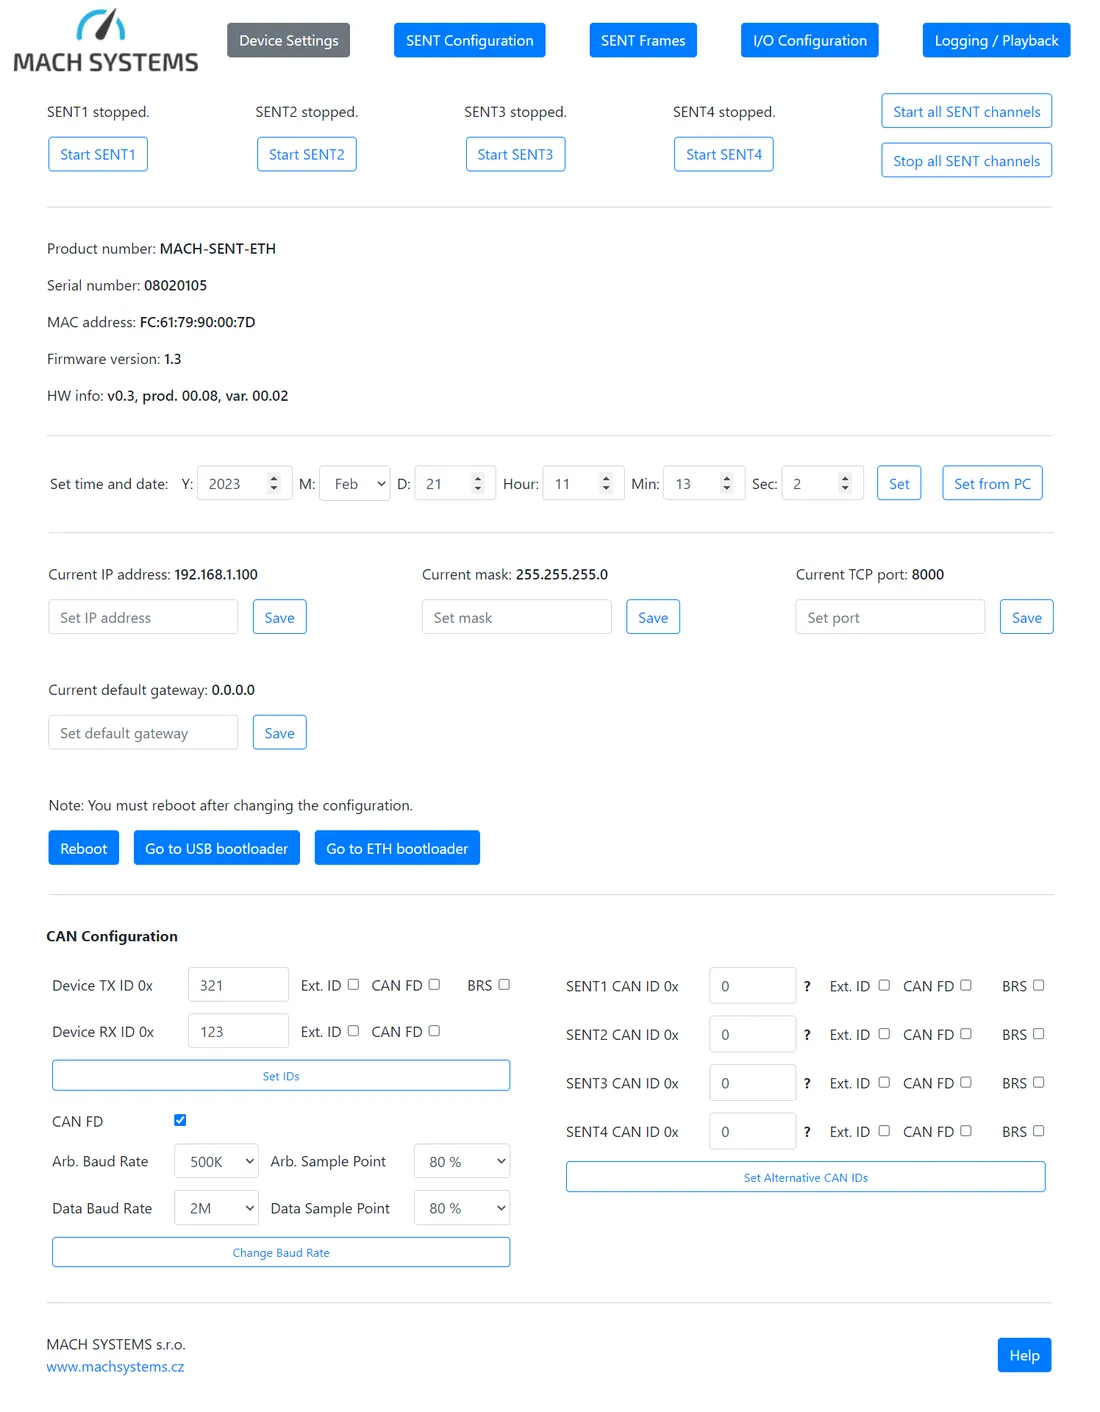Click the Set IDs button

(281, 1076)
